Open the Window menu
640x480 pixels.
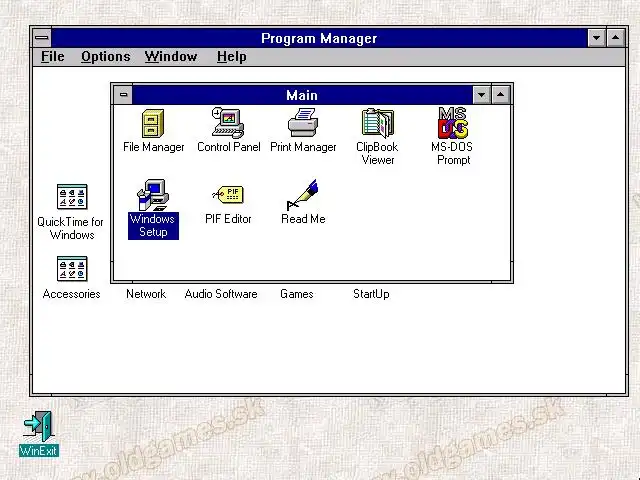(171, 56)
